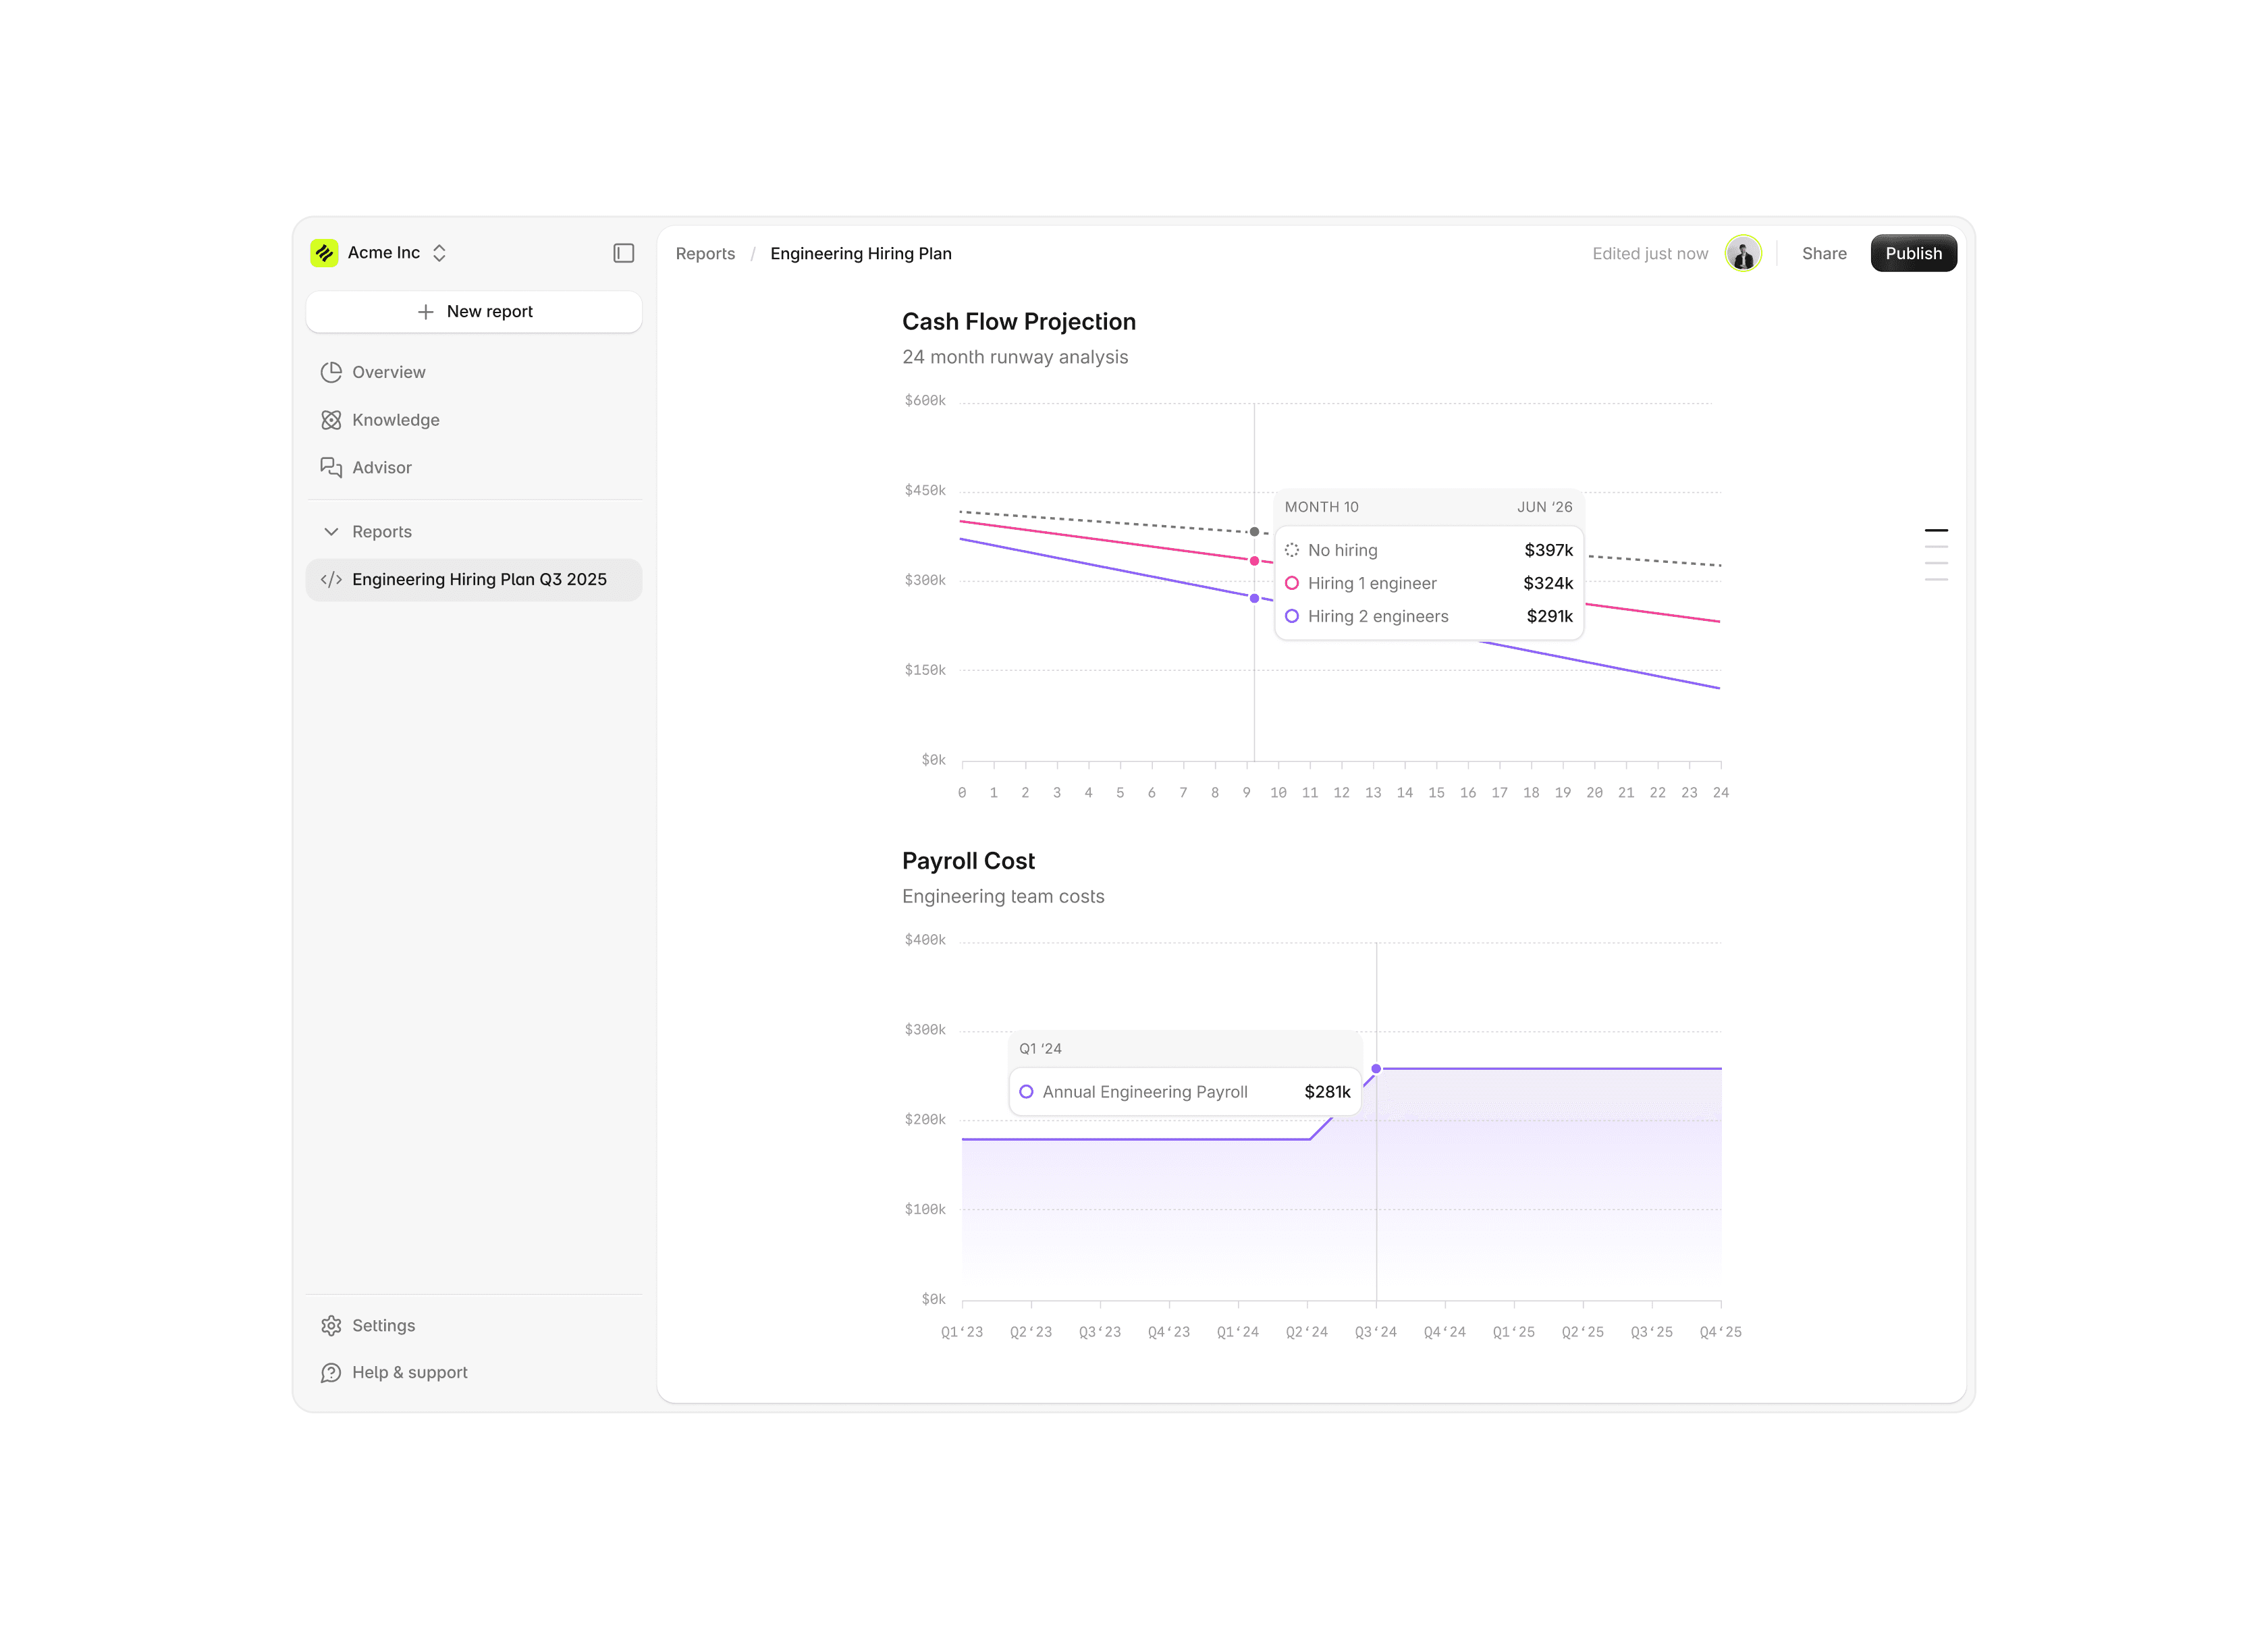2268x1630 pixels.
Task: Open the Acme Inc workspace switcher
Action: coord(439,253)
